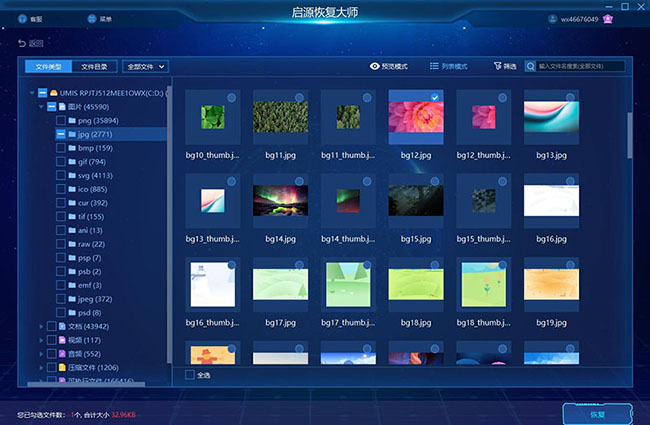Select the gif (794) folder
Screen dimensions: 650x425
coord(92,162)
